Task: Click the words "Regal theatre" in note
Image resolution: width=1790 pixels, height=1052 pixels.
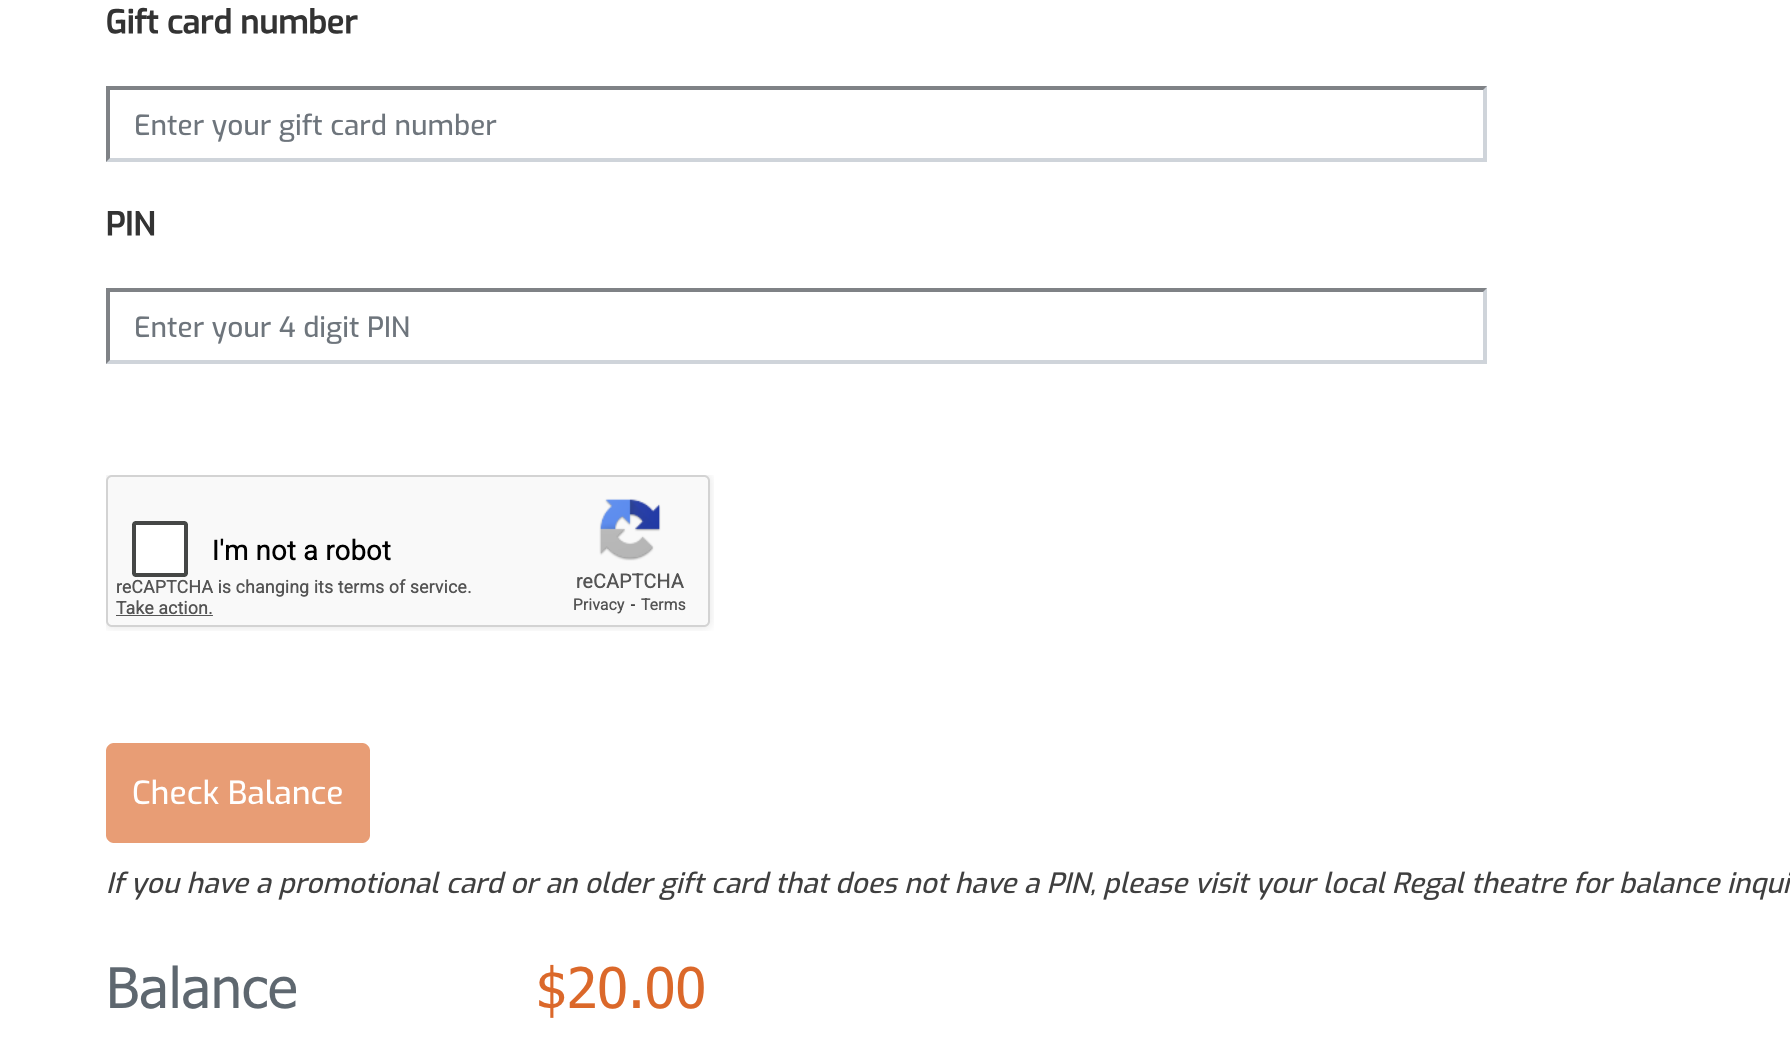Action: click(1479, 883)
